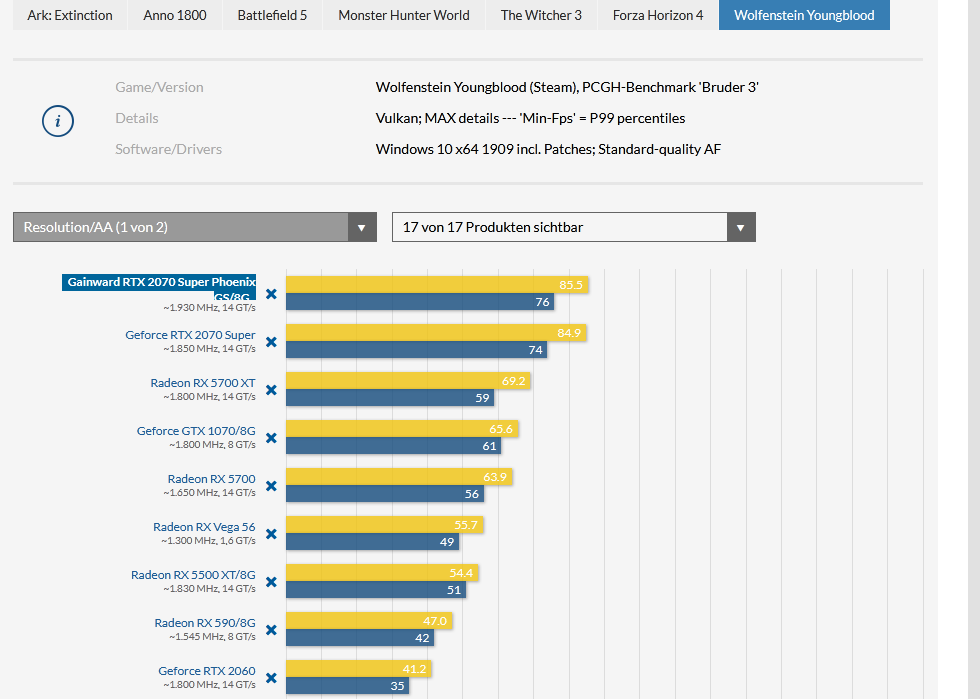Click the blue 61 bar
The height and width of the screenshot is (699, 980).
(394, 446)
